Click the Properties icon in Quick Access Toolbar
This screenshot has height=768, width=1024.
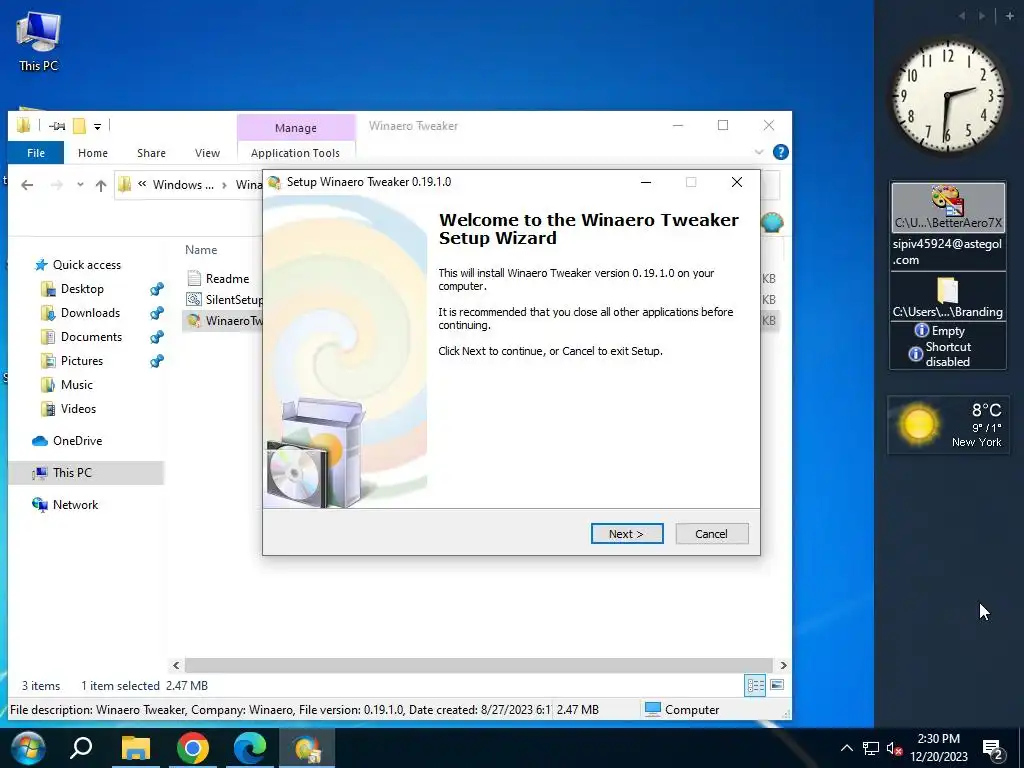click(x=57, y=126)
